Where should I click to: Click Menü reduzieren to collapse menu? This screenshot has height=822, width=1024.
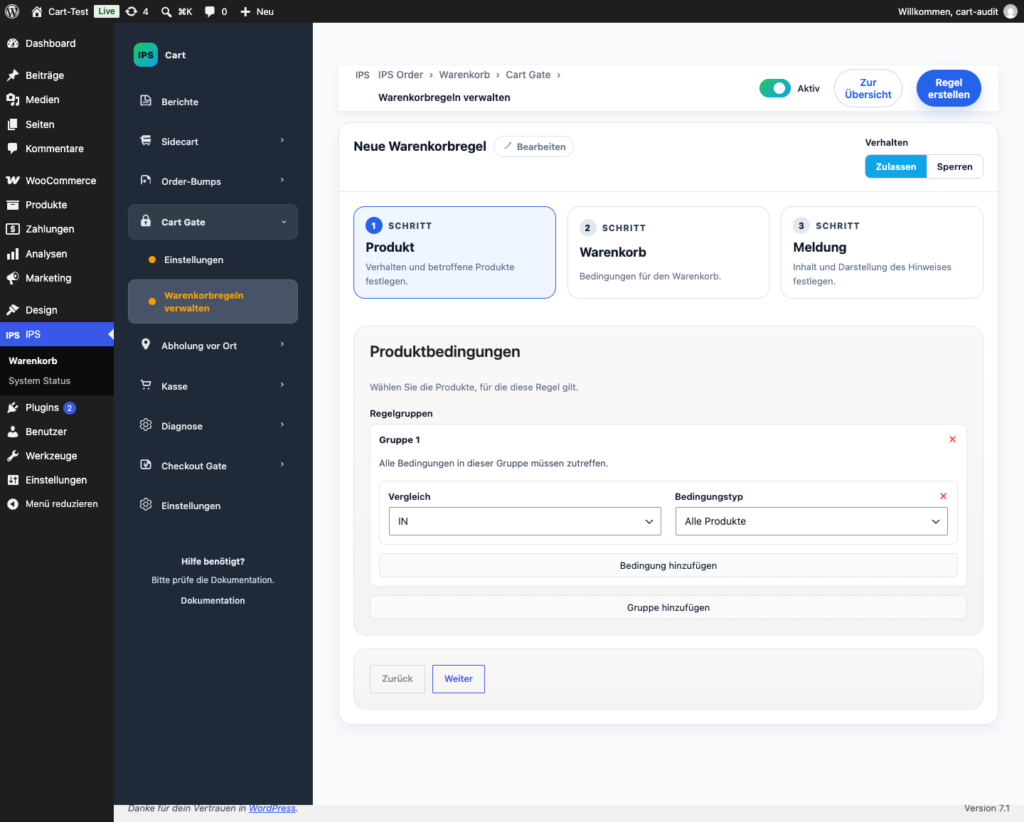click(x=57, y=504)
